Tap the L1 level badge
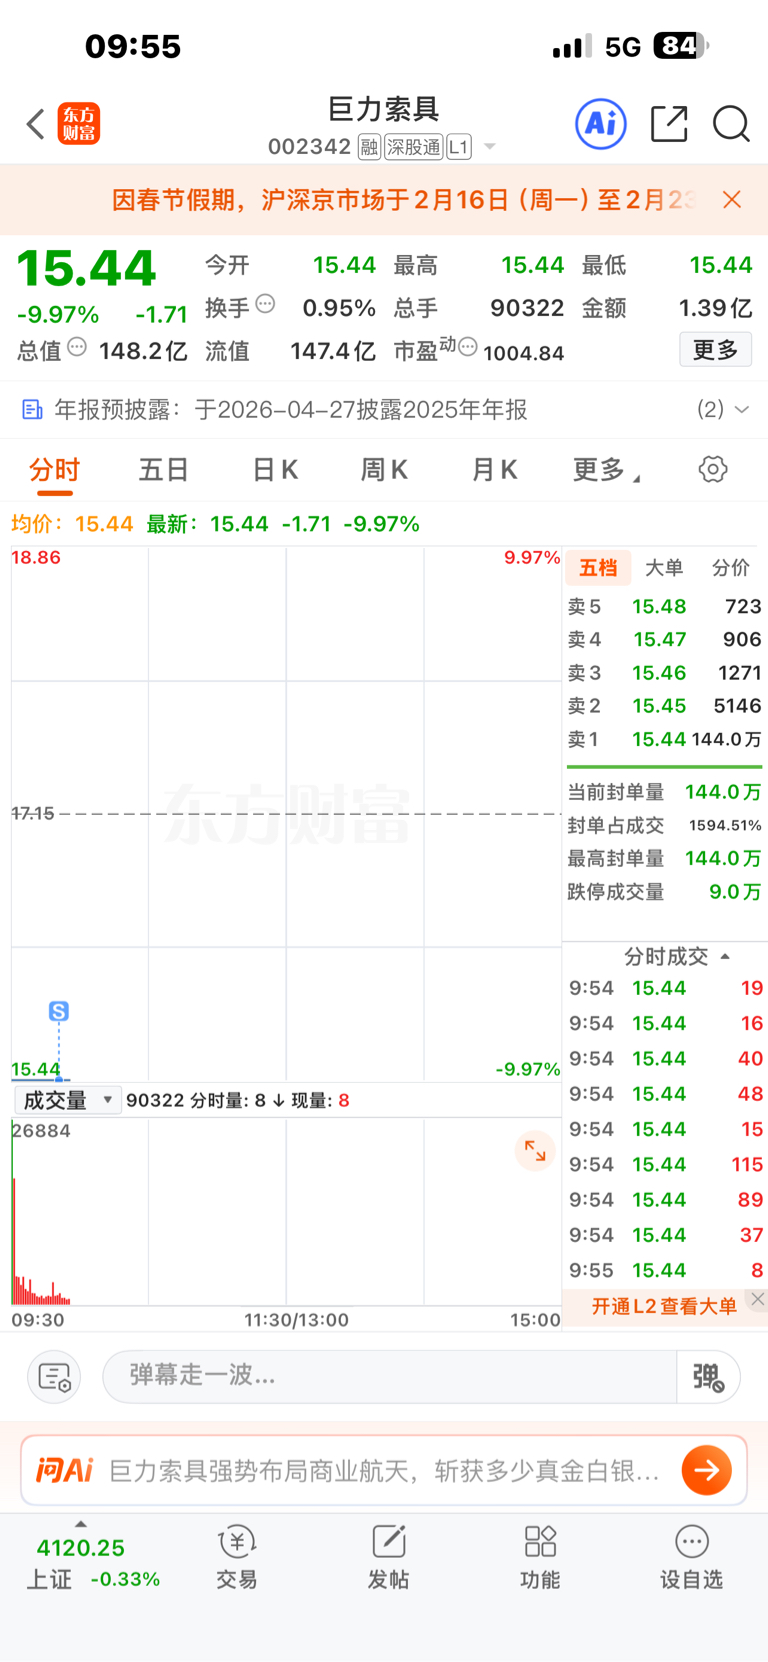This screenshot has width=768, height=1662. coord(459,147)
